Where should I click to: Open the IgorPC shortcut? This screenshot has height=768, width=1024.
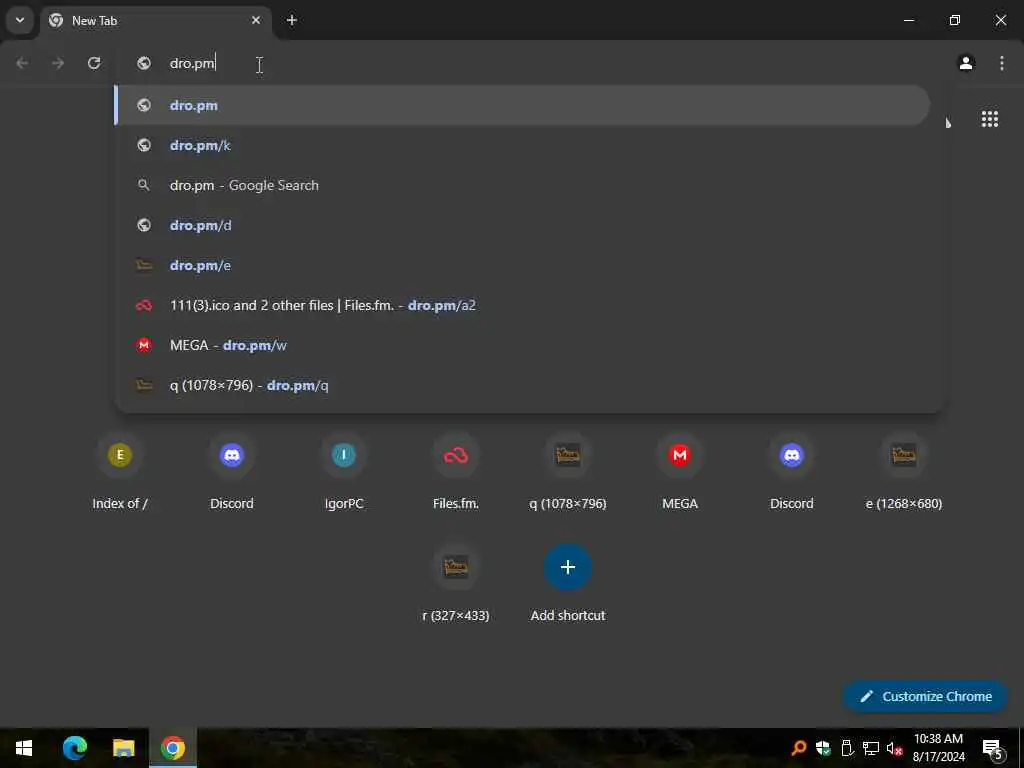tap(344, 474)
